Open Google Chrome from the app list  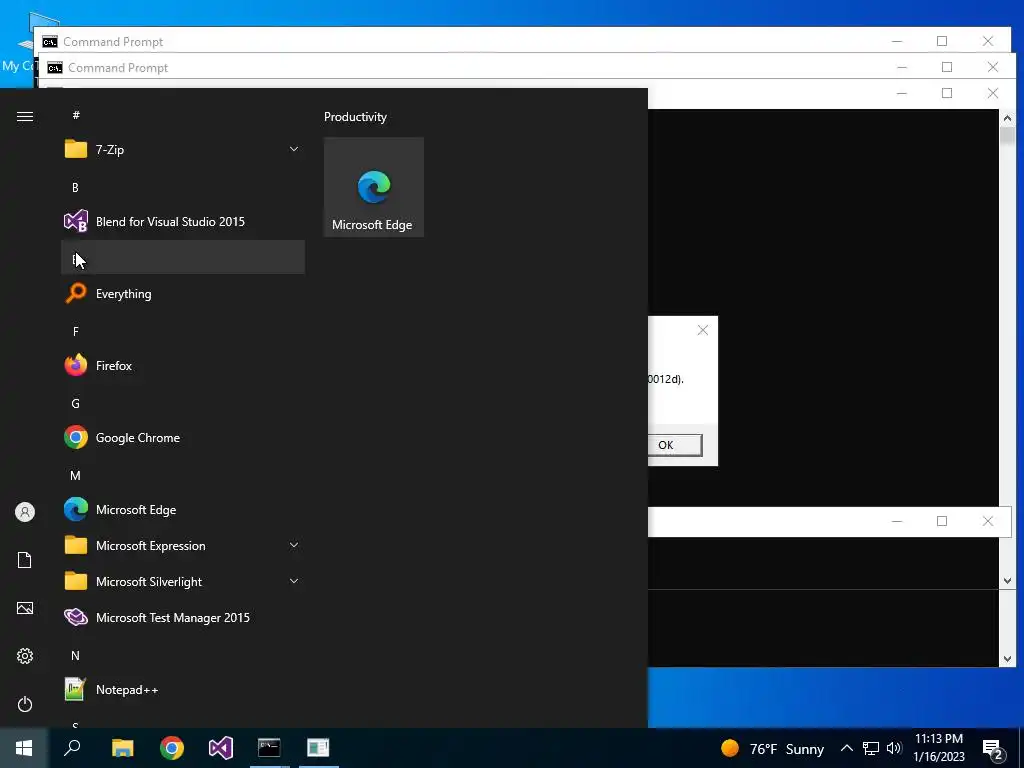[x=183, y=438]
